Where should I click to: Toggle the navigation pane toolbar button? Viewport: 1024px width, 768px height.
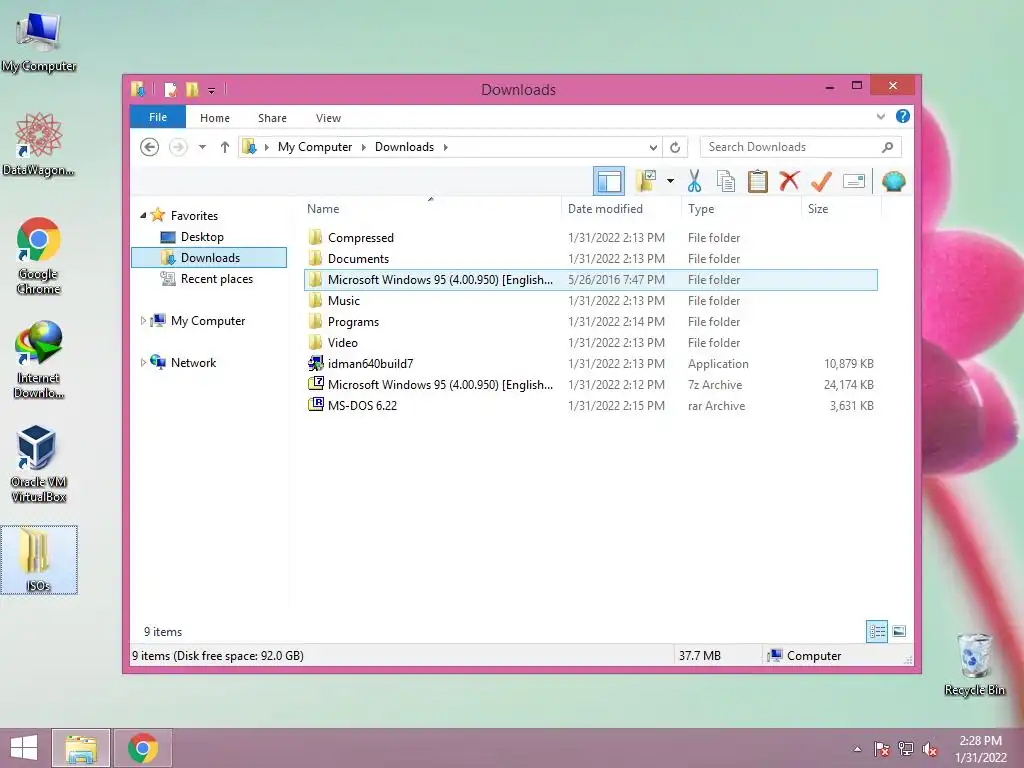point(609,182)
